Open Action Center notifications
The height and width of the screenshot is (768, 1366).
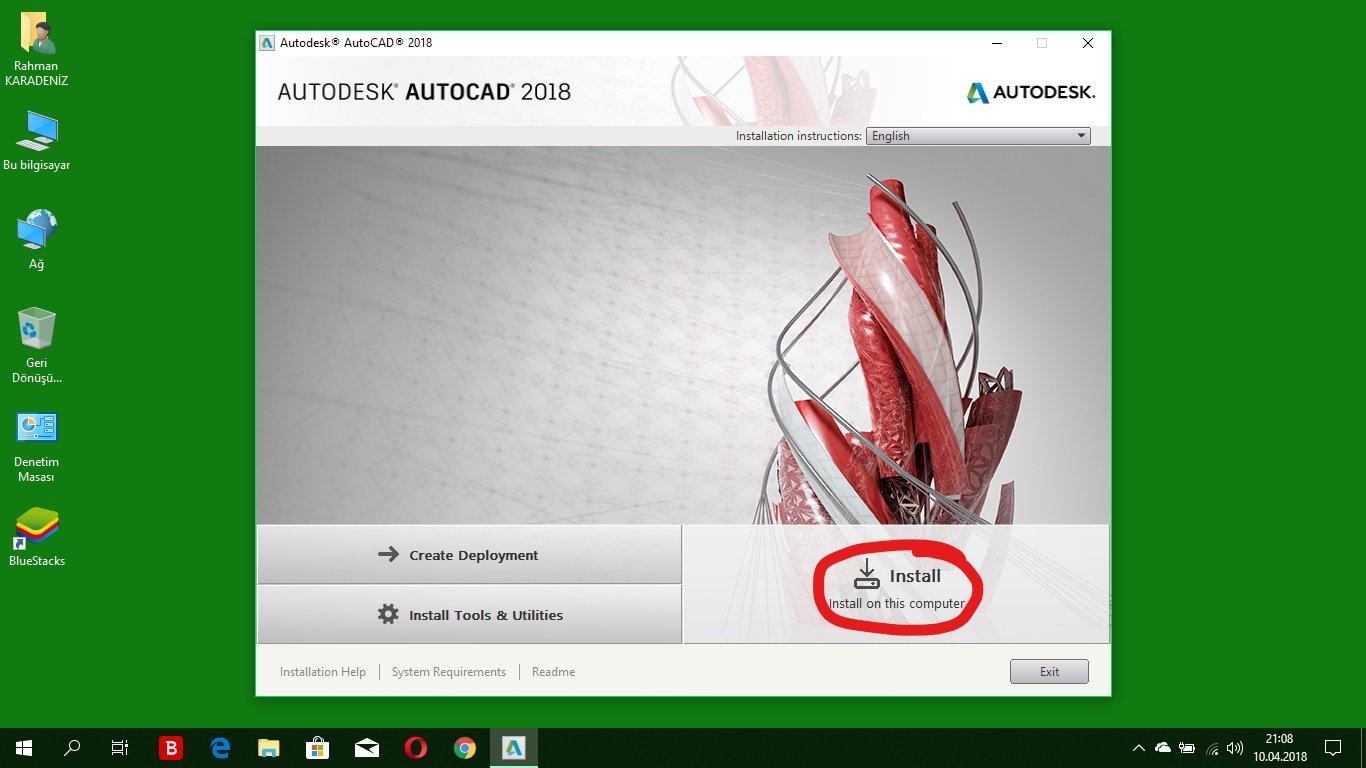1333,748
